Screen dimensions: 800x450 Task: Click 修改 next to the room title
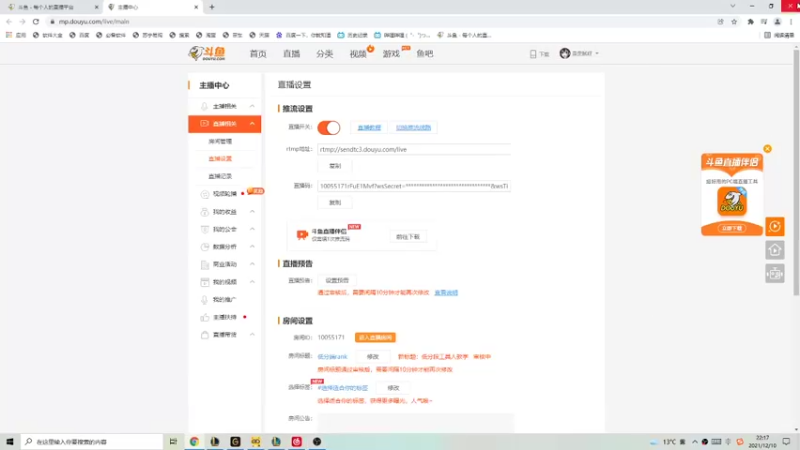373,357
